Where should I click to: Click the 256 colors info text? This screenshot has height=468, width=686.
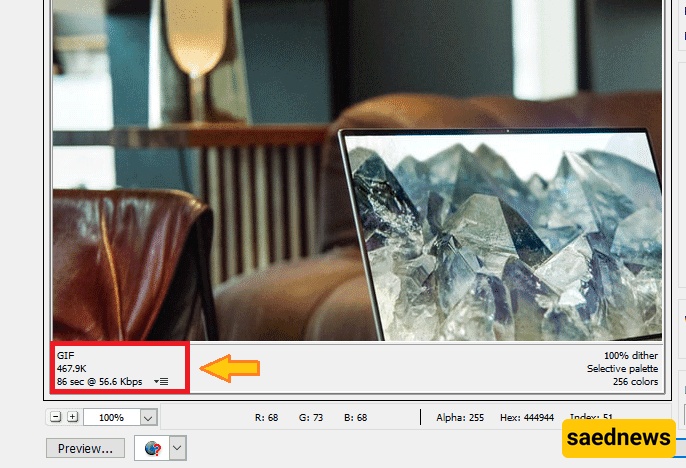tap(635, 381)
